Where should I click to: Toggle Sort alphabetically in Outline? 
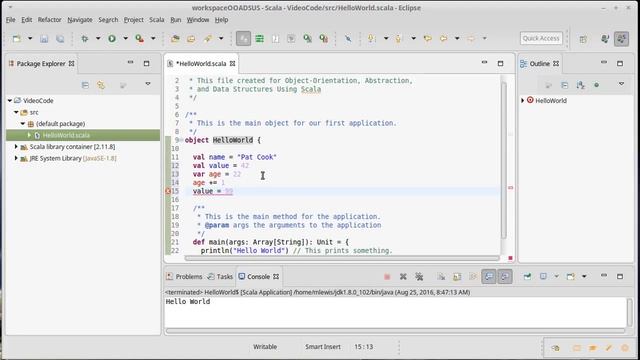click(x=580, y=85)
